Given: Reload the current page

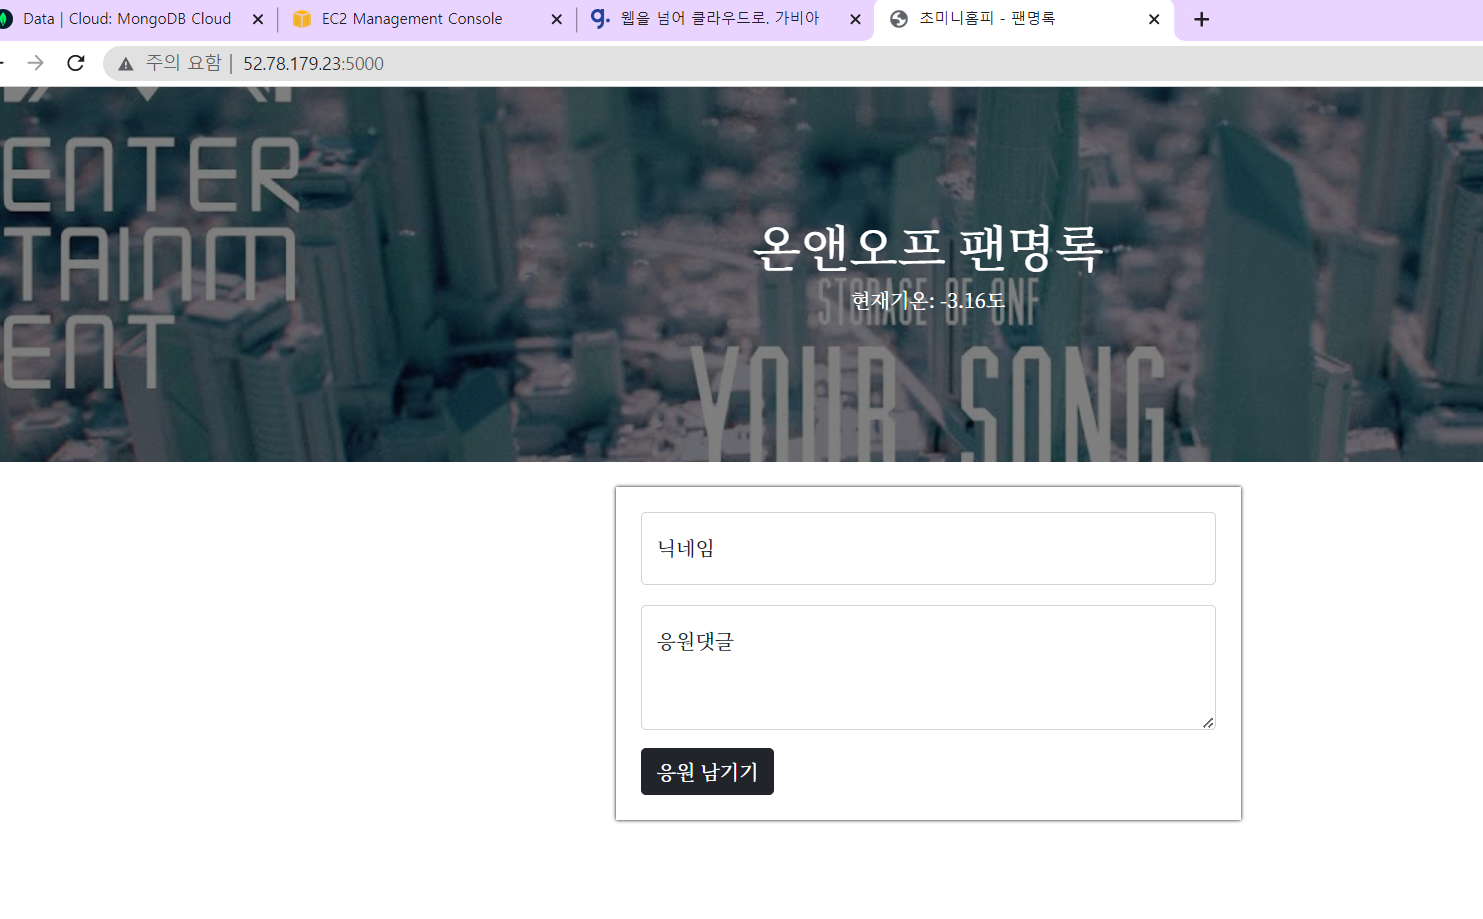Looking at the screenshot, I should tap(76, 63).
